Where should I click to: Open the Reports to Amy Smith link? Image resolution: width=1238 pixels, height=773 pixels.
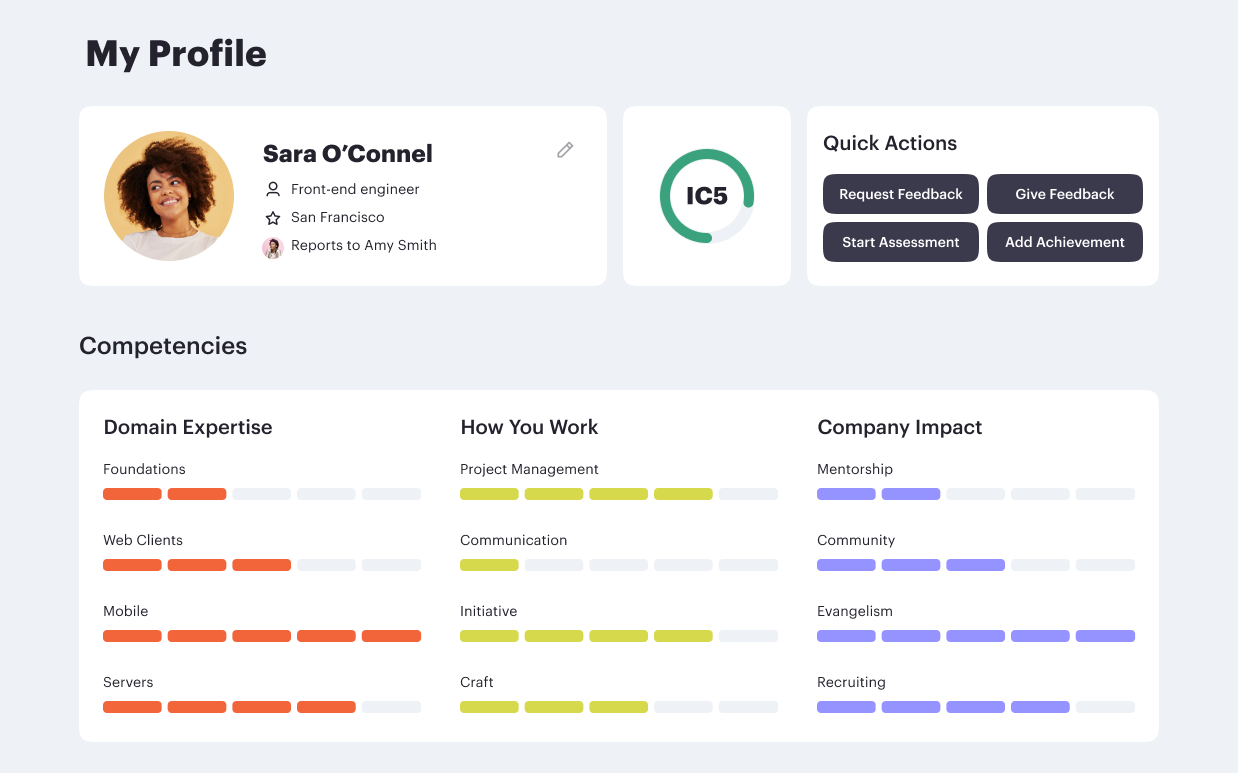coord(363,245)
